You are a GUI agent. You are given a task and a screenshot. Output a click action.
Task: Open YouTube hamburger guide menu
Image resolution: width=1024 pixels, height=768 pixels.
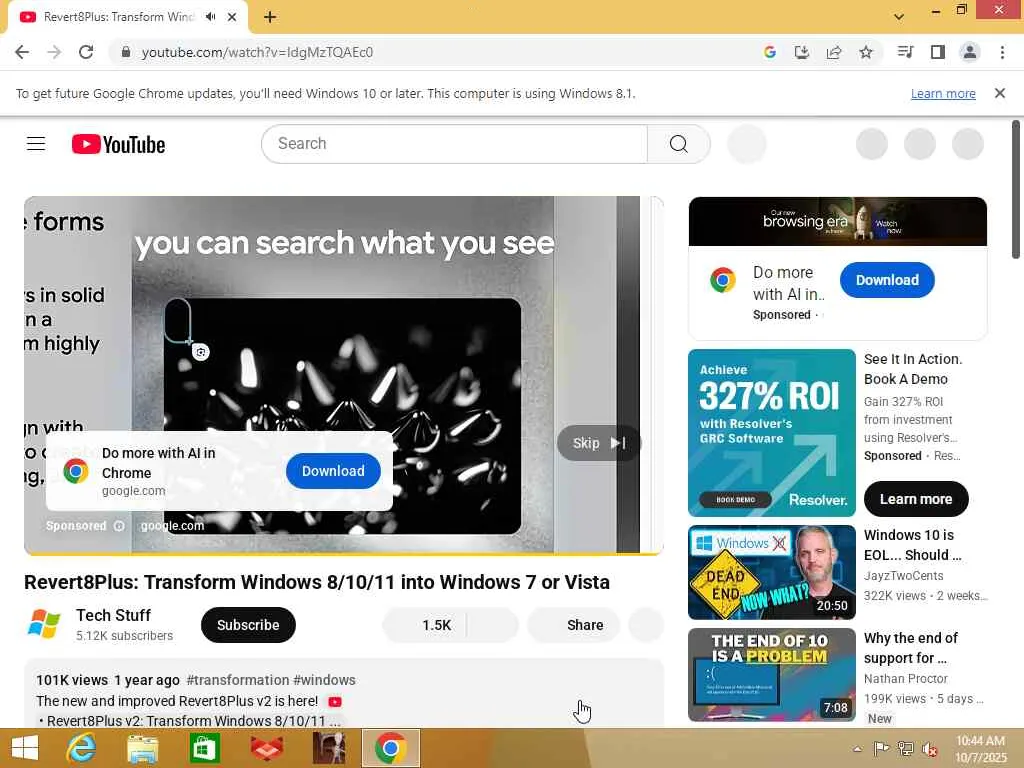[x=36, y=144]
